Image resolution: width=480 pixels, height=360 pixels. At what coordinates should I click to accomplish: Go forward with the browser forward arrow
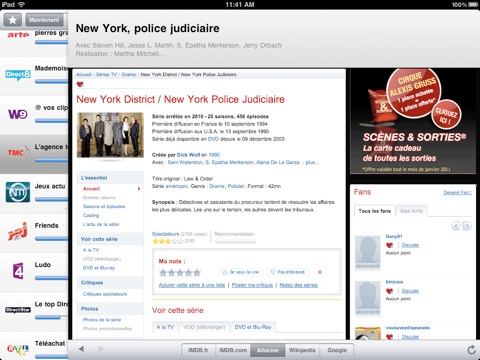(101, 349)
